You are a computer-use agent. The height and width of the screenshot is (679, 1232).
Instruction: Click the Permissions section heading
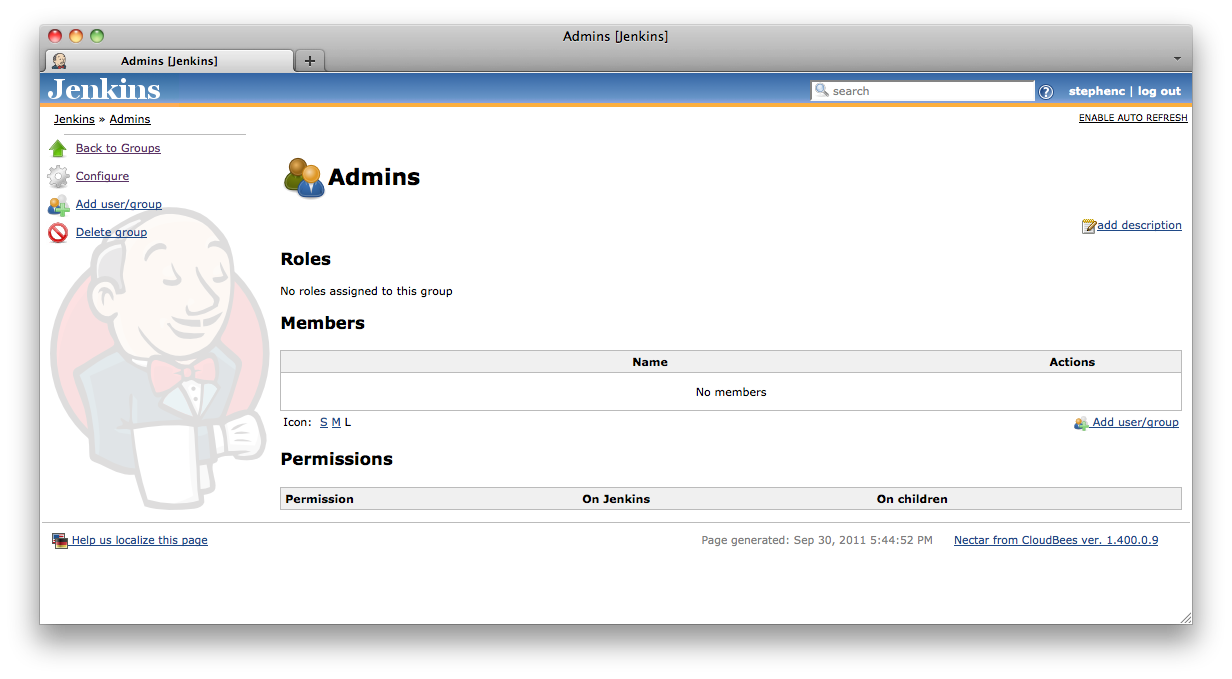pos(337,459)
